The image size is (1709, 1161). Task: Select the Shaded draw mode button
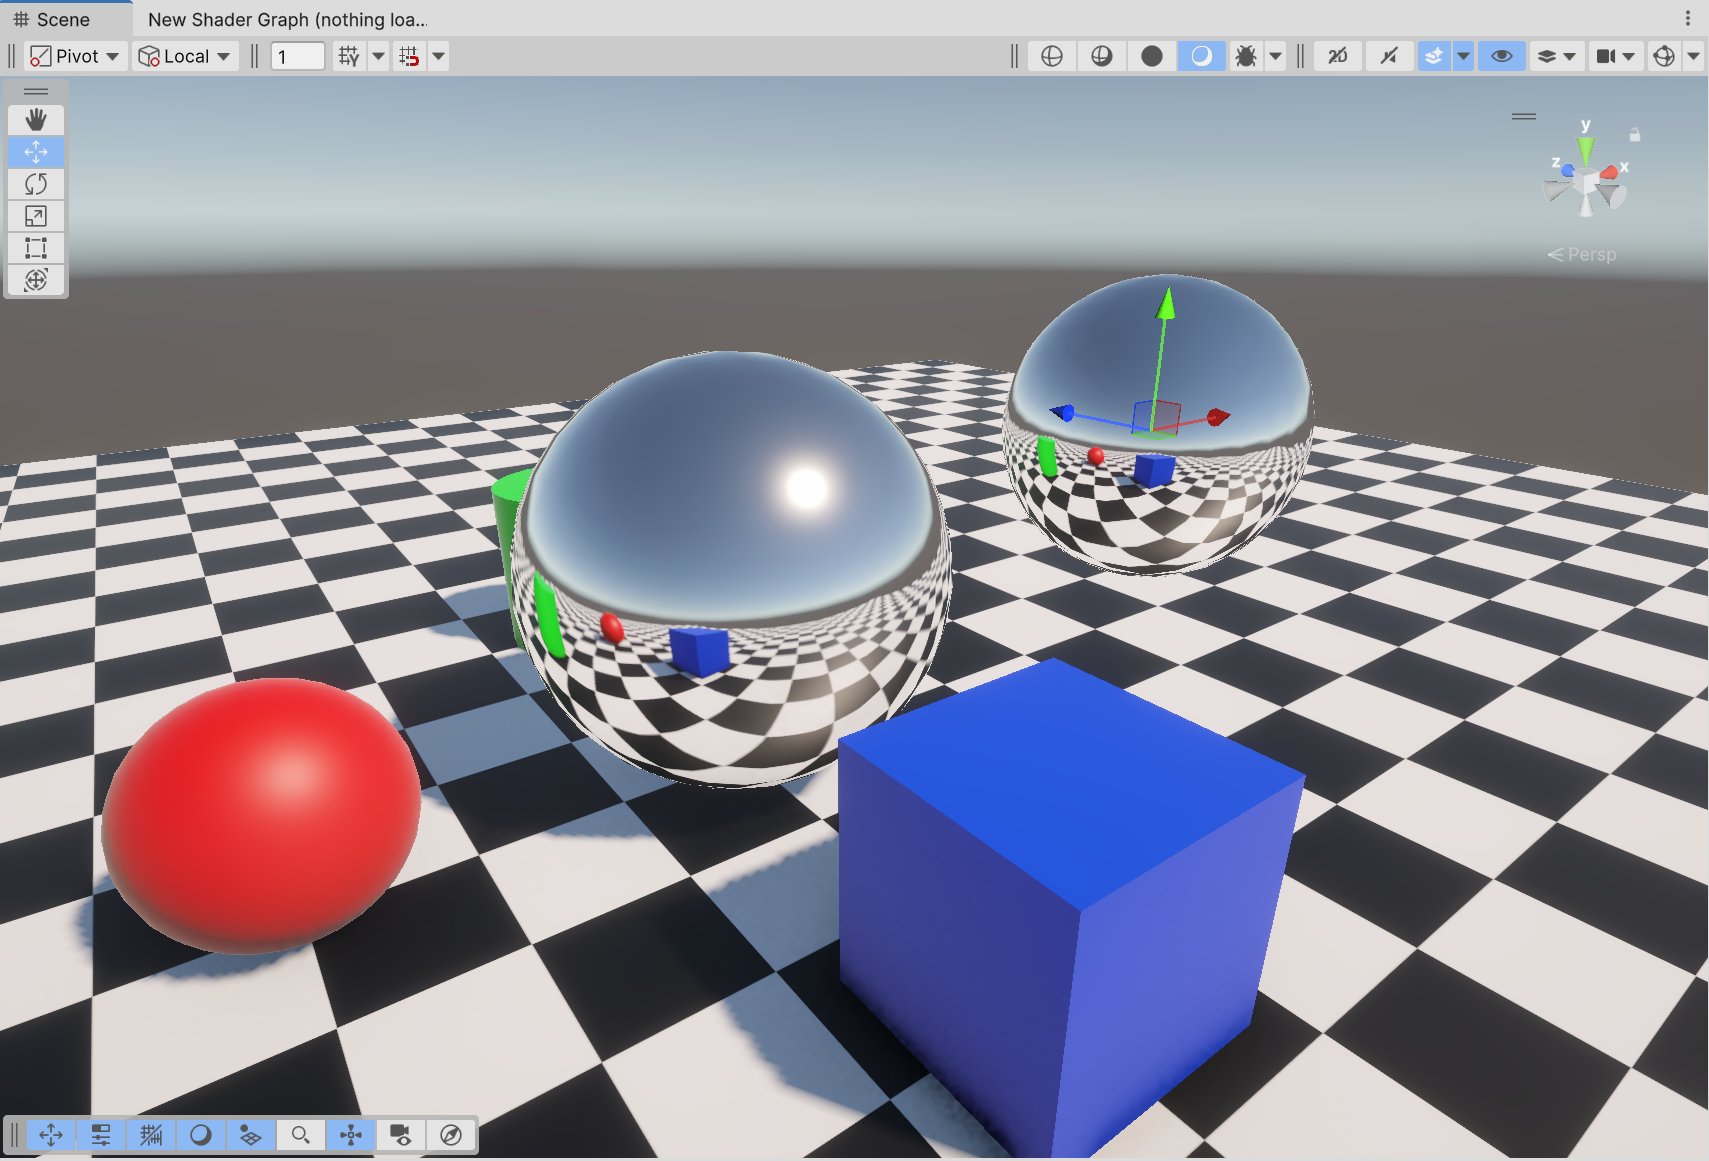pyautogui.click(x=1202, y=56)
